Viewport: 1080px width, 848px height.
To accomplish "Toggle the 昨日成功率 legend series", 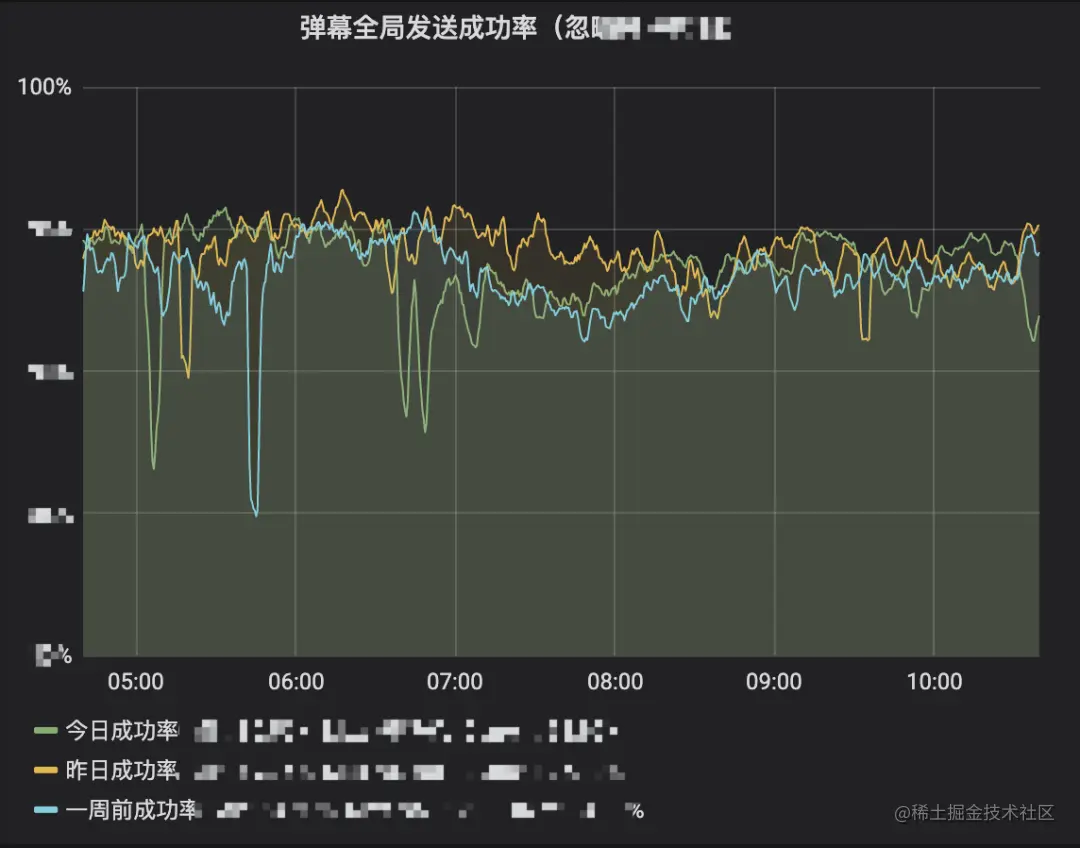I will (x=122, y=770).
